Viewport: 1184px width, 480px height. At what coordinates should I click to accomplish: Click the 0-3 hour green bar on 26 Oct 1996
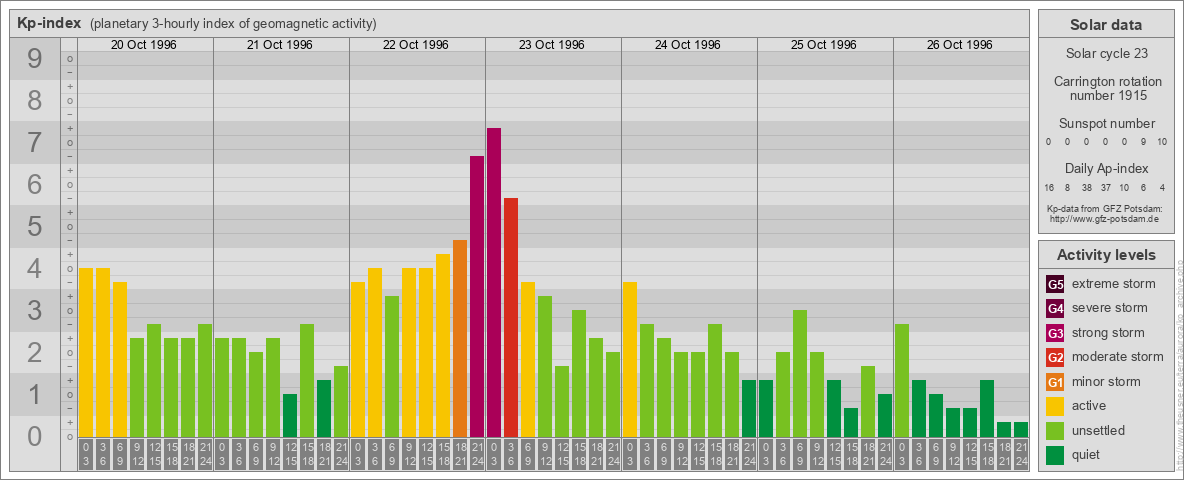(902, 380)
